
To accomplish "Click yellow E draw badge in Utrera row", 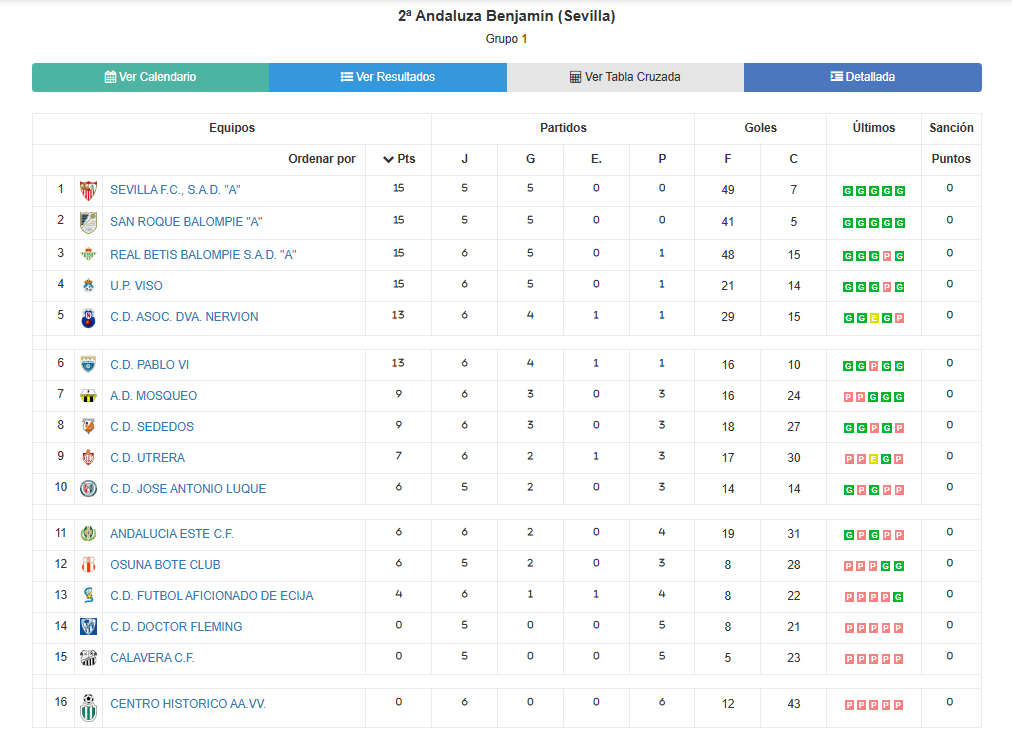I will tap(874, 459).
